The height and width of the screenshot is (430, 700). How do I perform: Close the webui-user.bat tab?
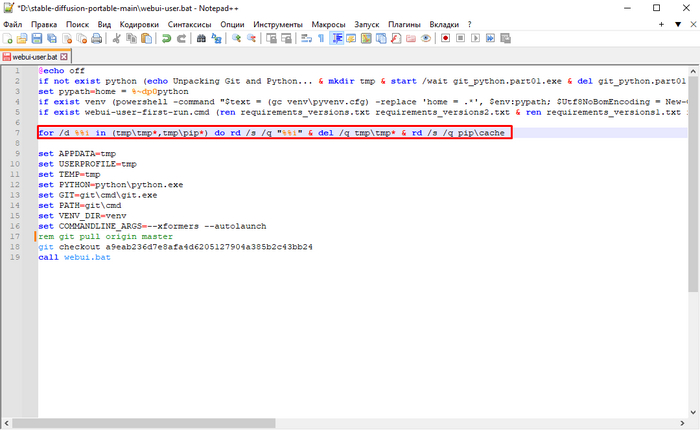click(66, 58)
